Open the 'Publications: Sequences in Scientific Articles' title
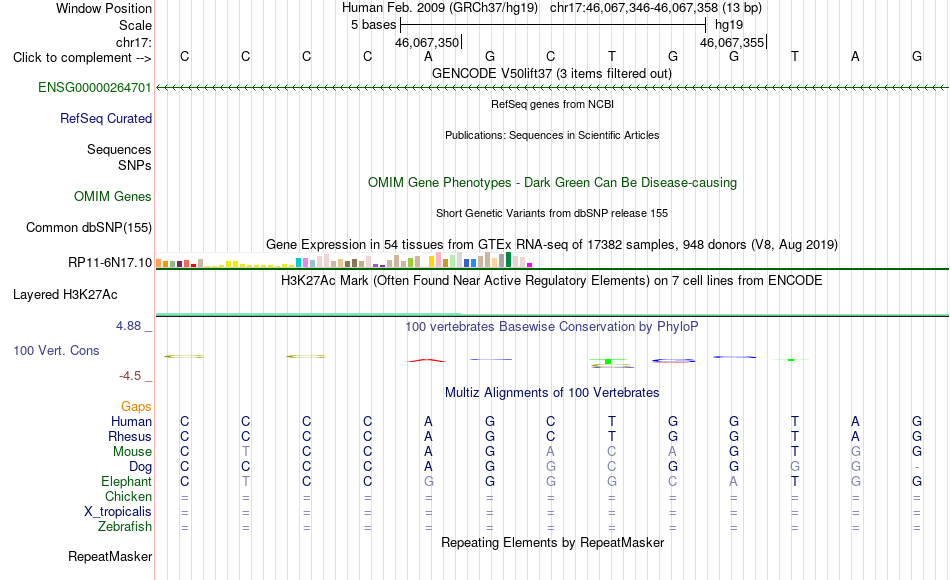Viewport: 950px width, 580px height. (x=552, y=135)
